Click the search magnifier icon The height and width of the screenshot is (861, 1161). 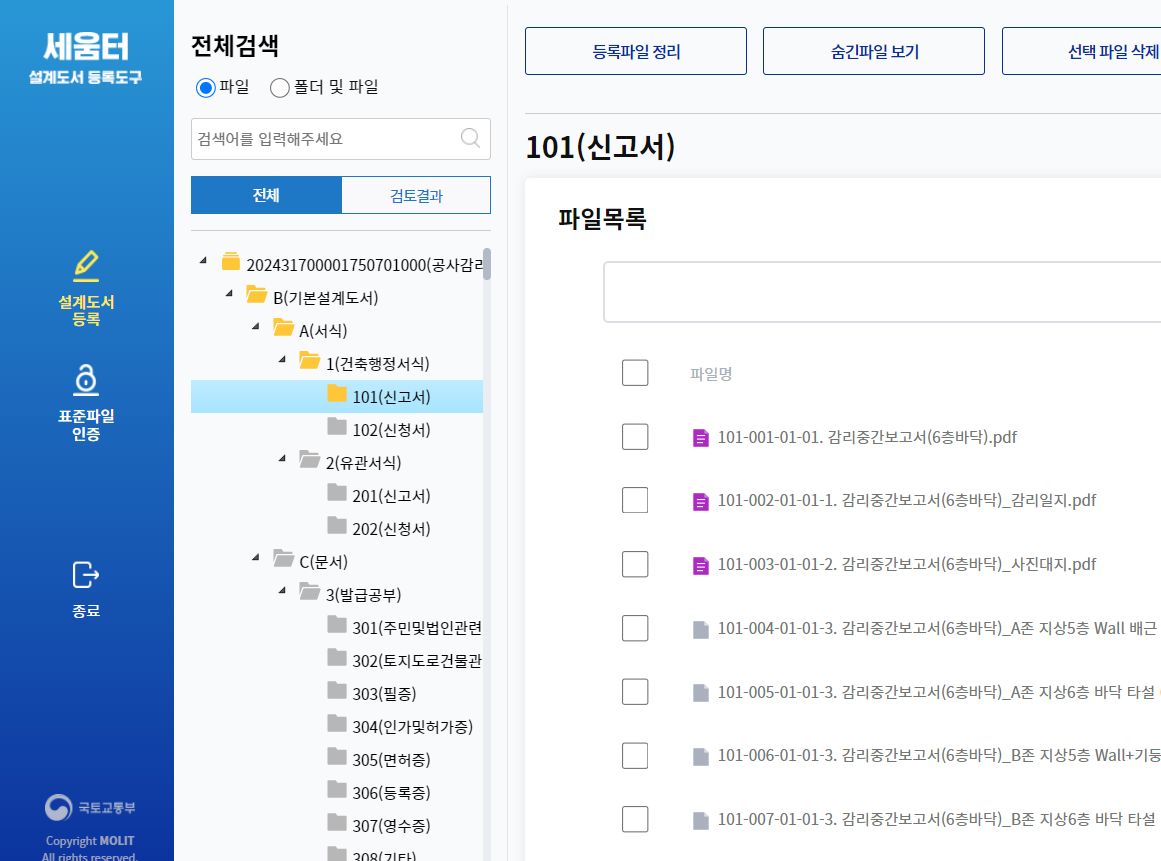click(470, 139)
